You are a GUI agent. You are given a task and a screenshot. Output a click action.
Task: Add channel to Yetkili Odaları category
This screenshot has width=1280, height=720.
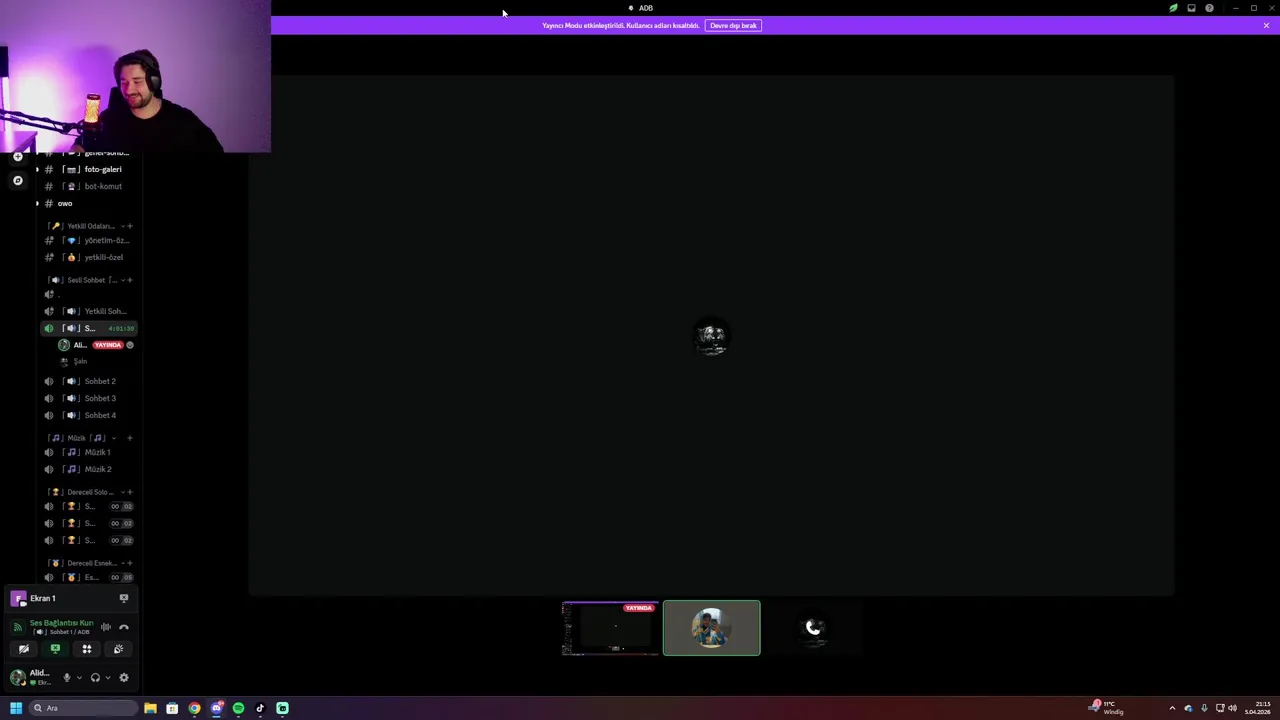click(130, 226)
